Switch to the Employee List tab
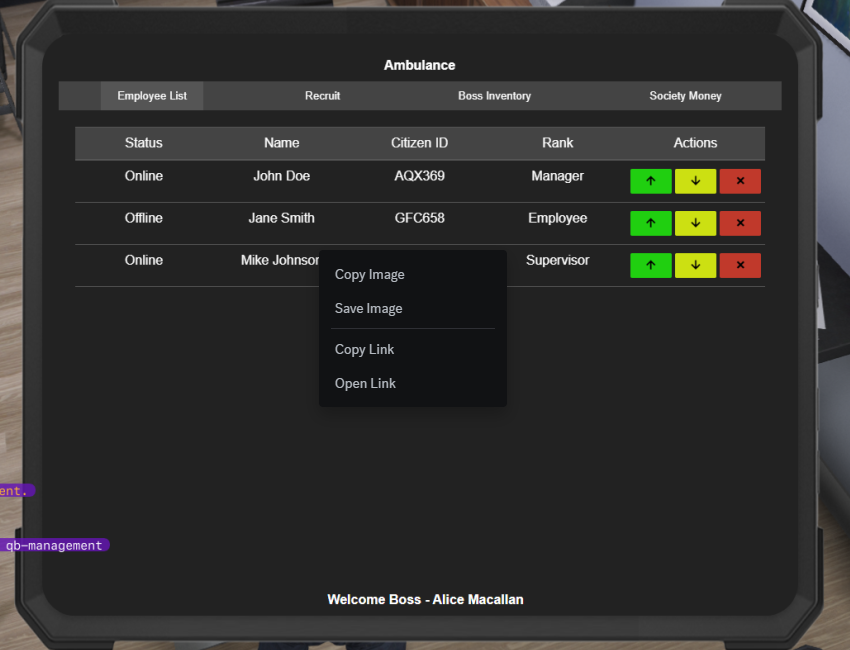Viewport: 850px width, 650px height. coord(152,96)
